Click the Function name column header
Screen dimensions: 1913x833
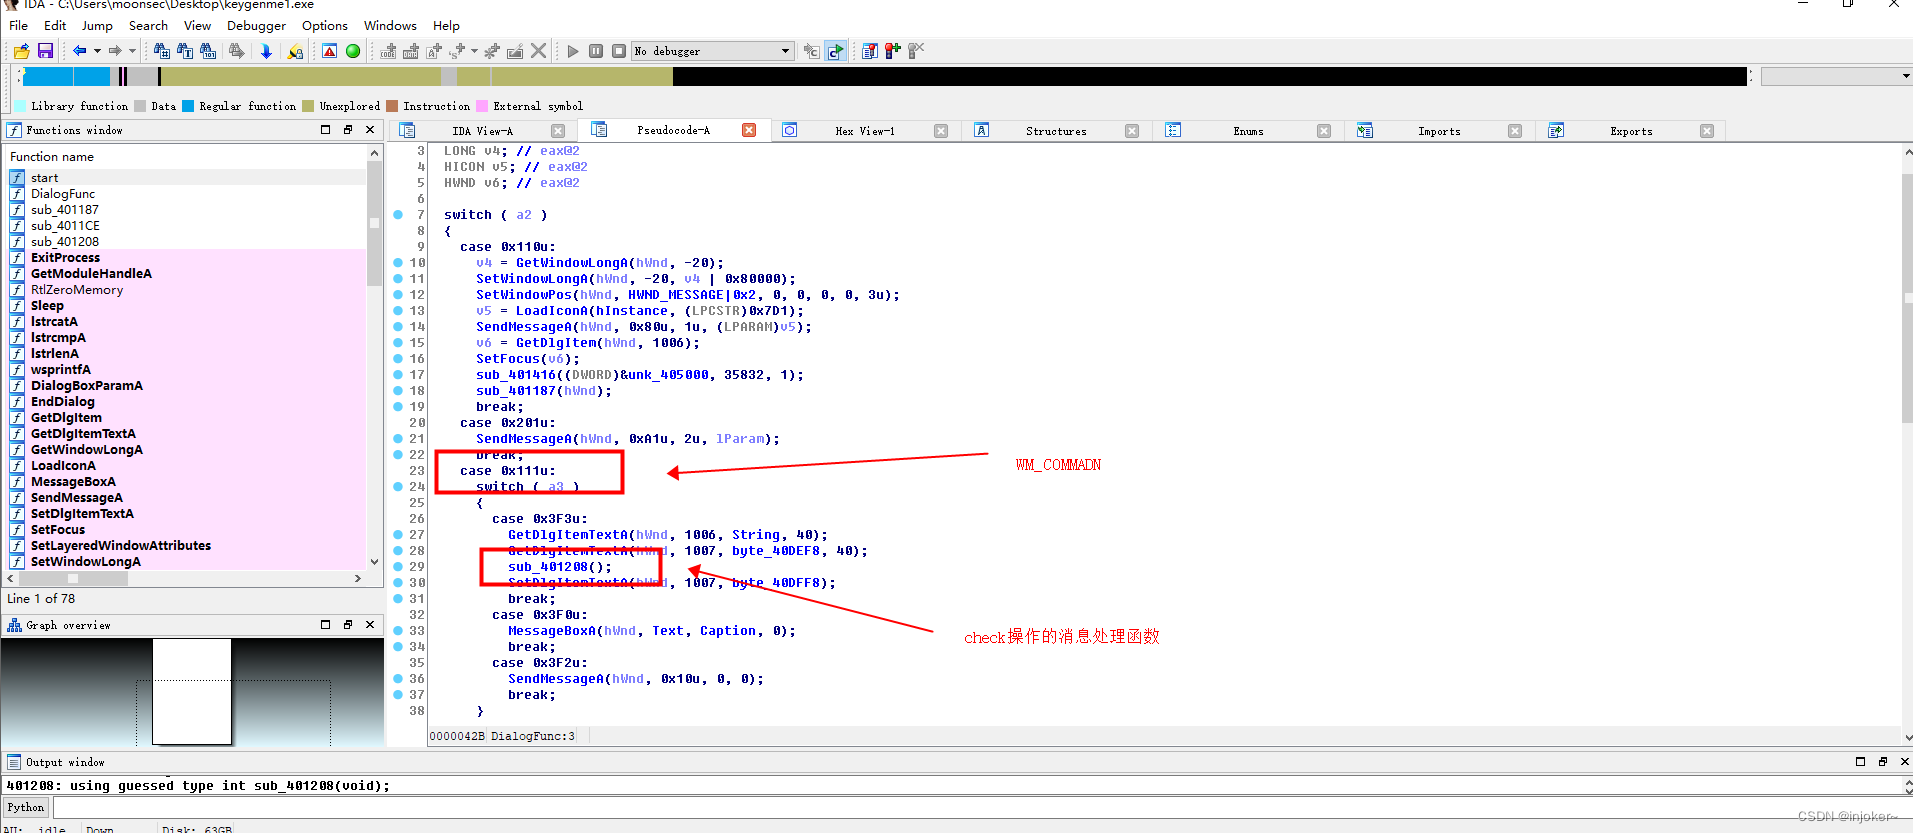click(186, 157)
